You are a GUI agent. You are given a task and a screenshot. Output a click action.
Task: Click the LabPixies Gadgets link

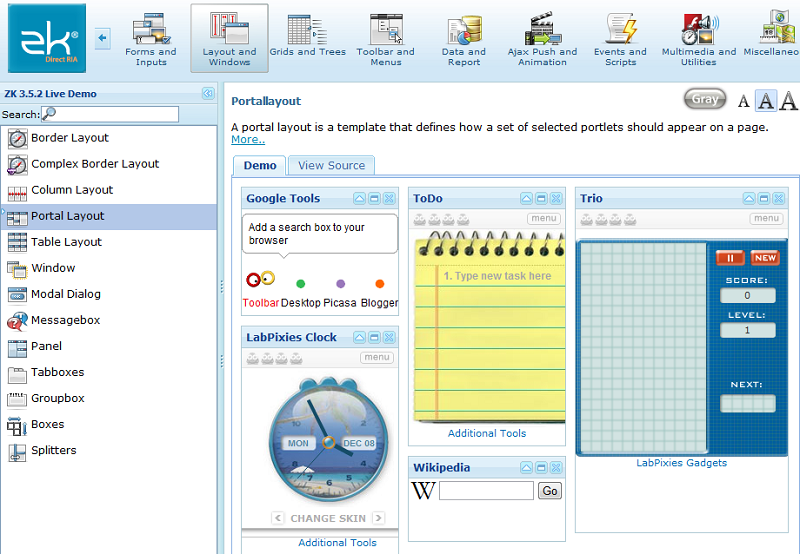click(x=681, y=463)
